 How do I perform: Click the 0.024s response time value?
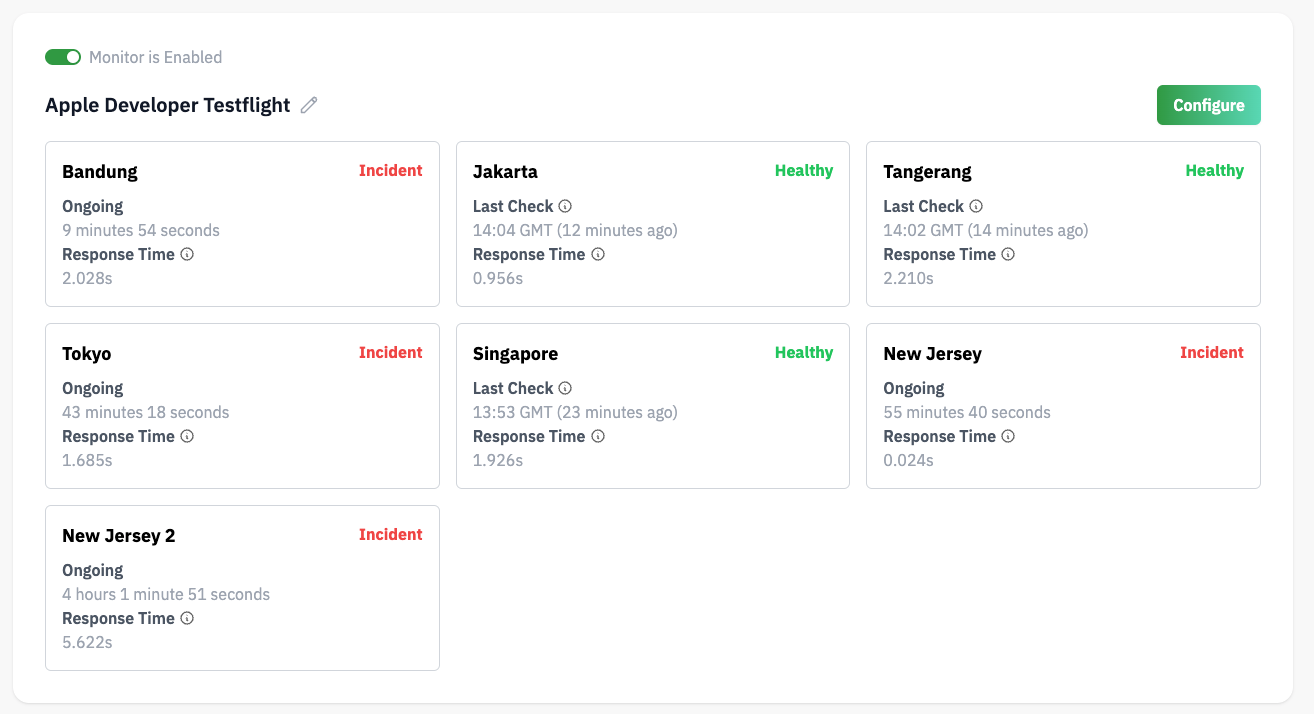(x=909, y=460)
